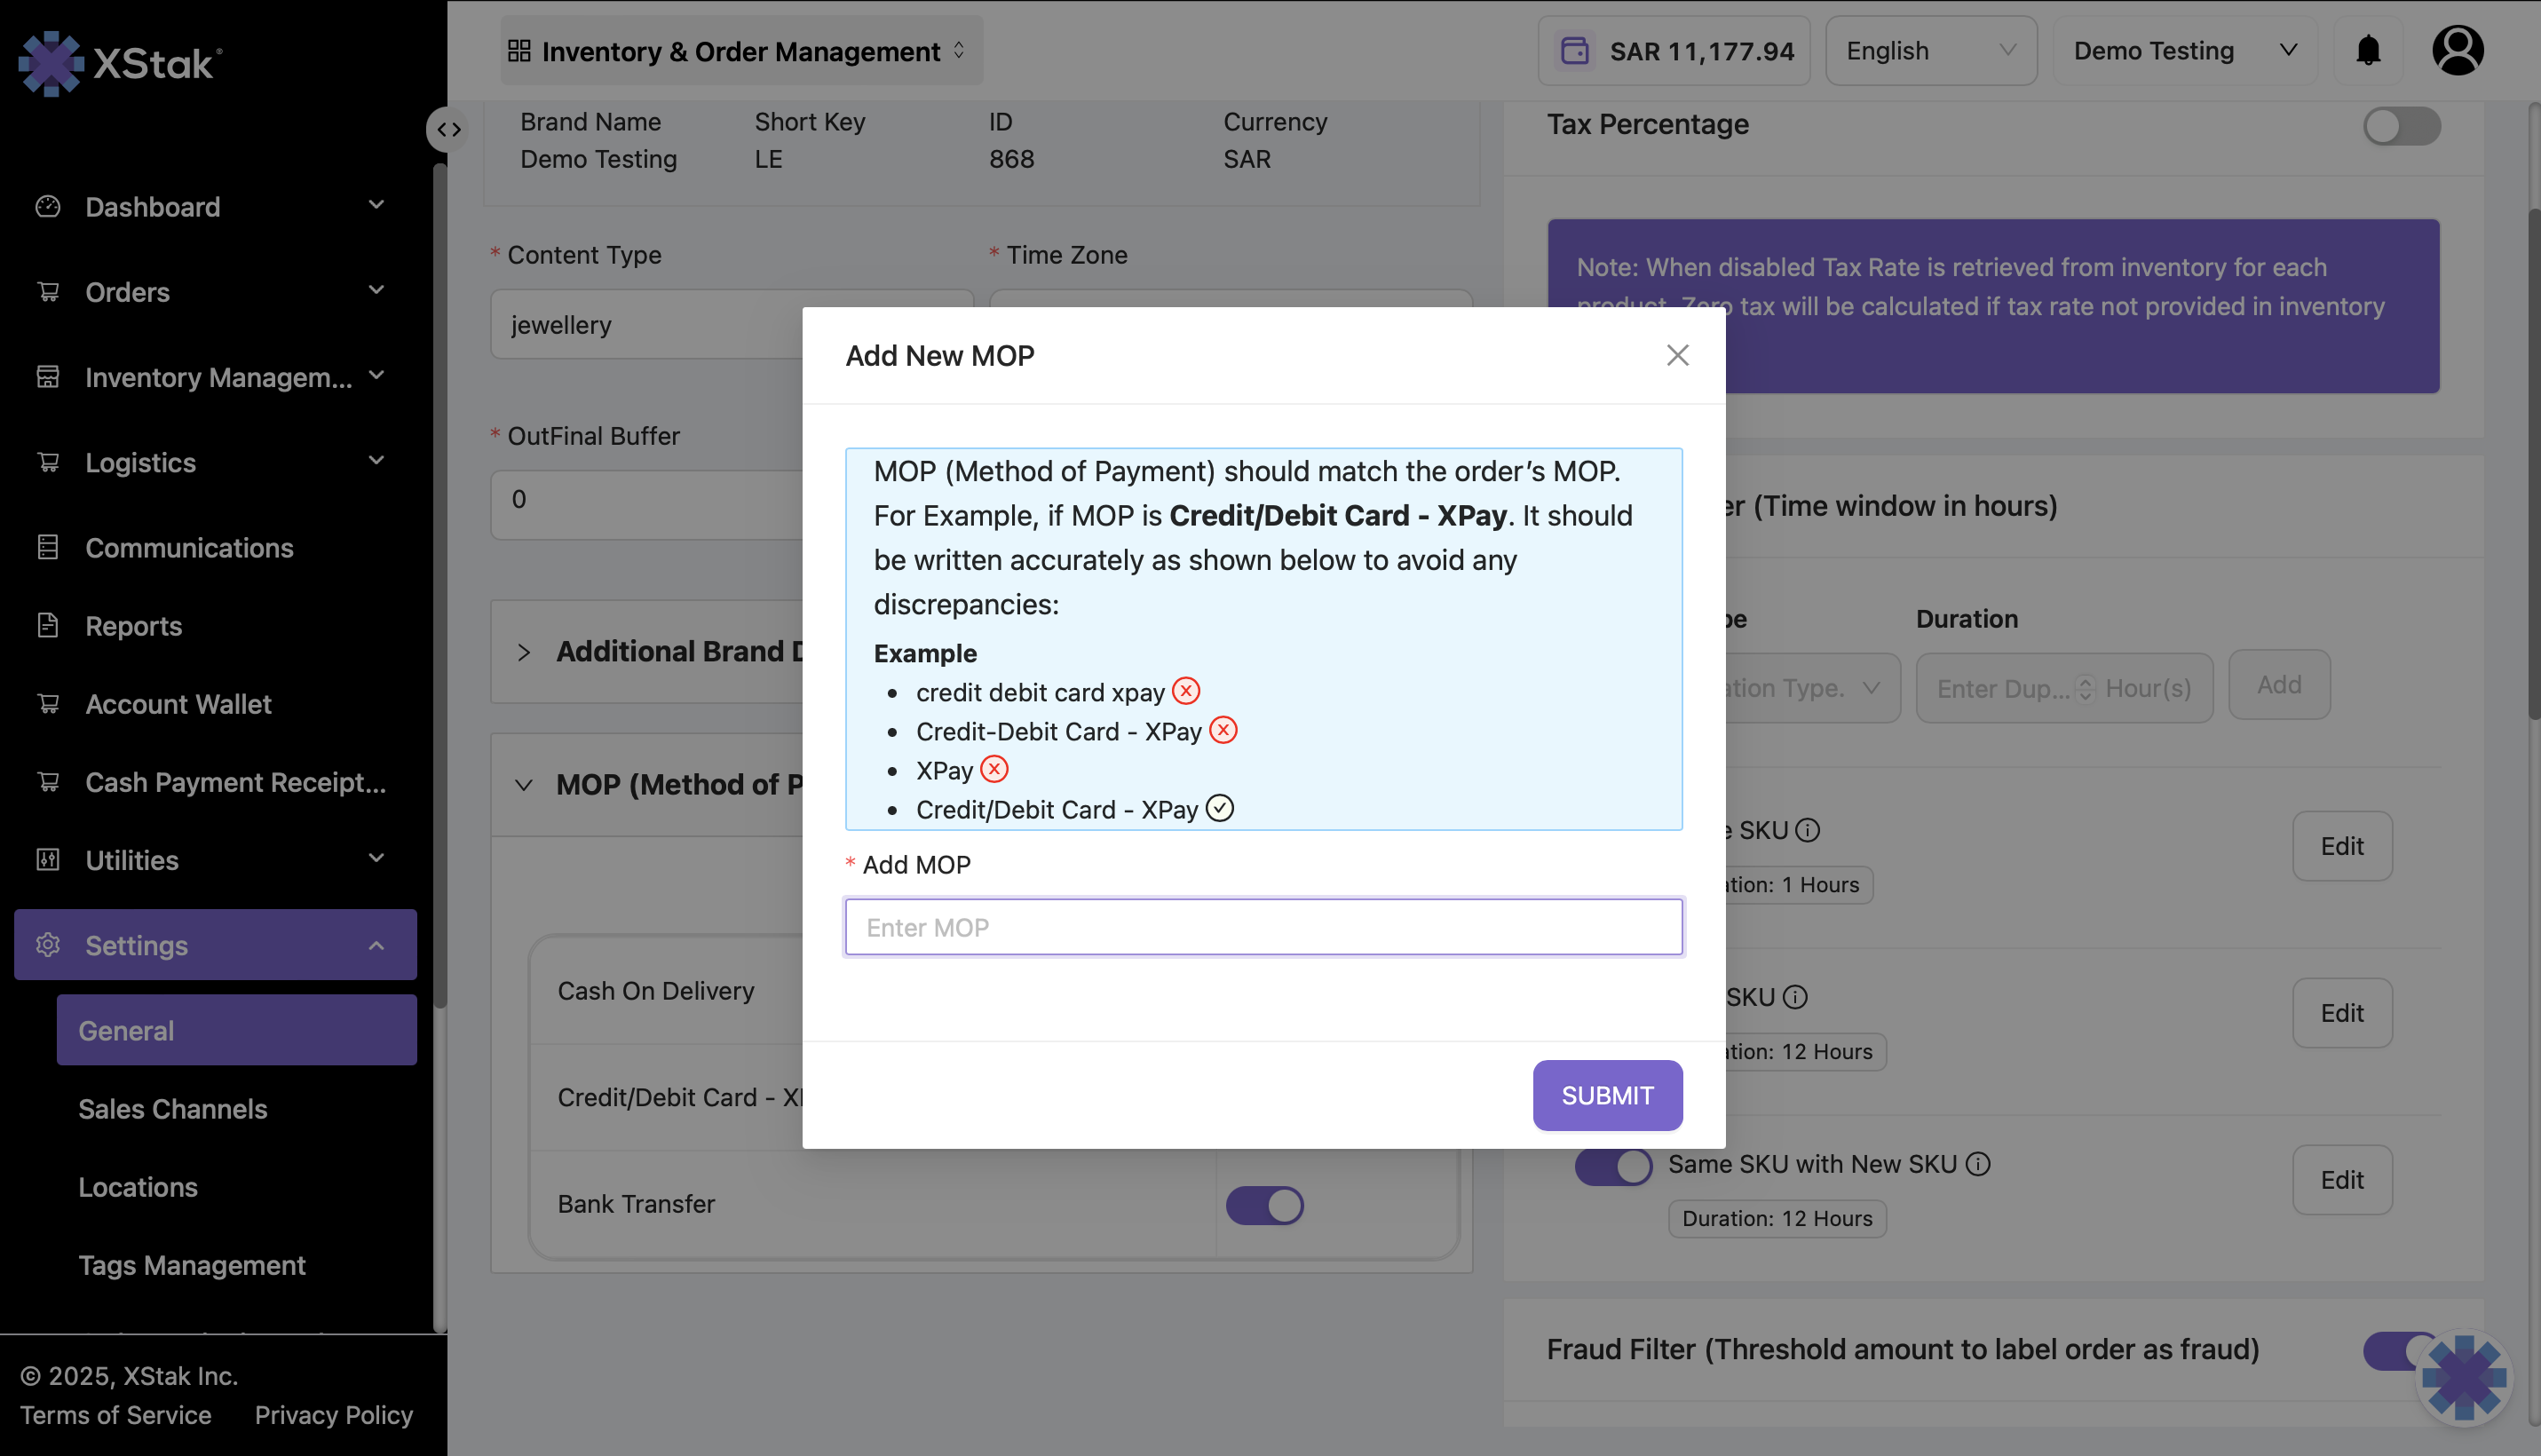This screenshot has height=1456, width=2541.
Task: Click the sidebar collapse arrows icon
Action: pos(448,129)
